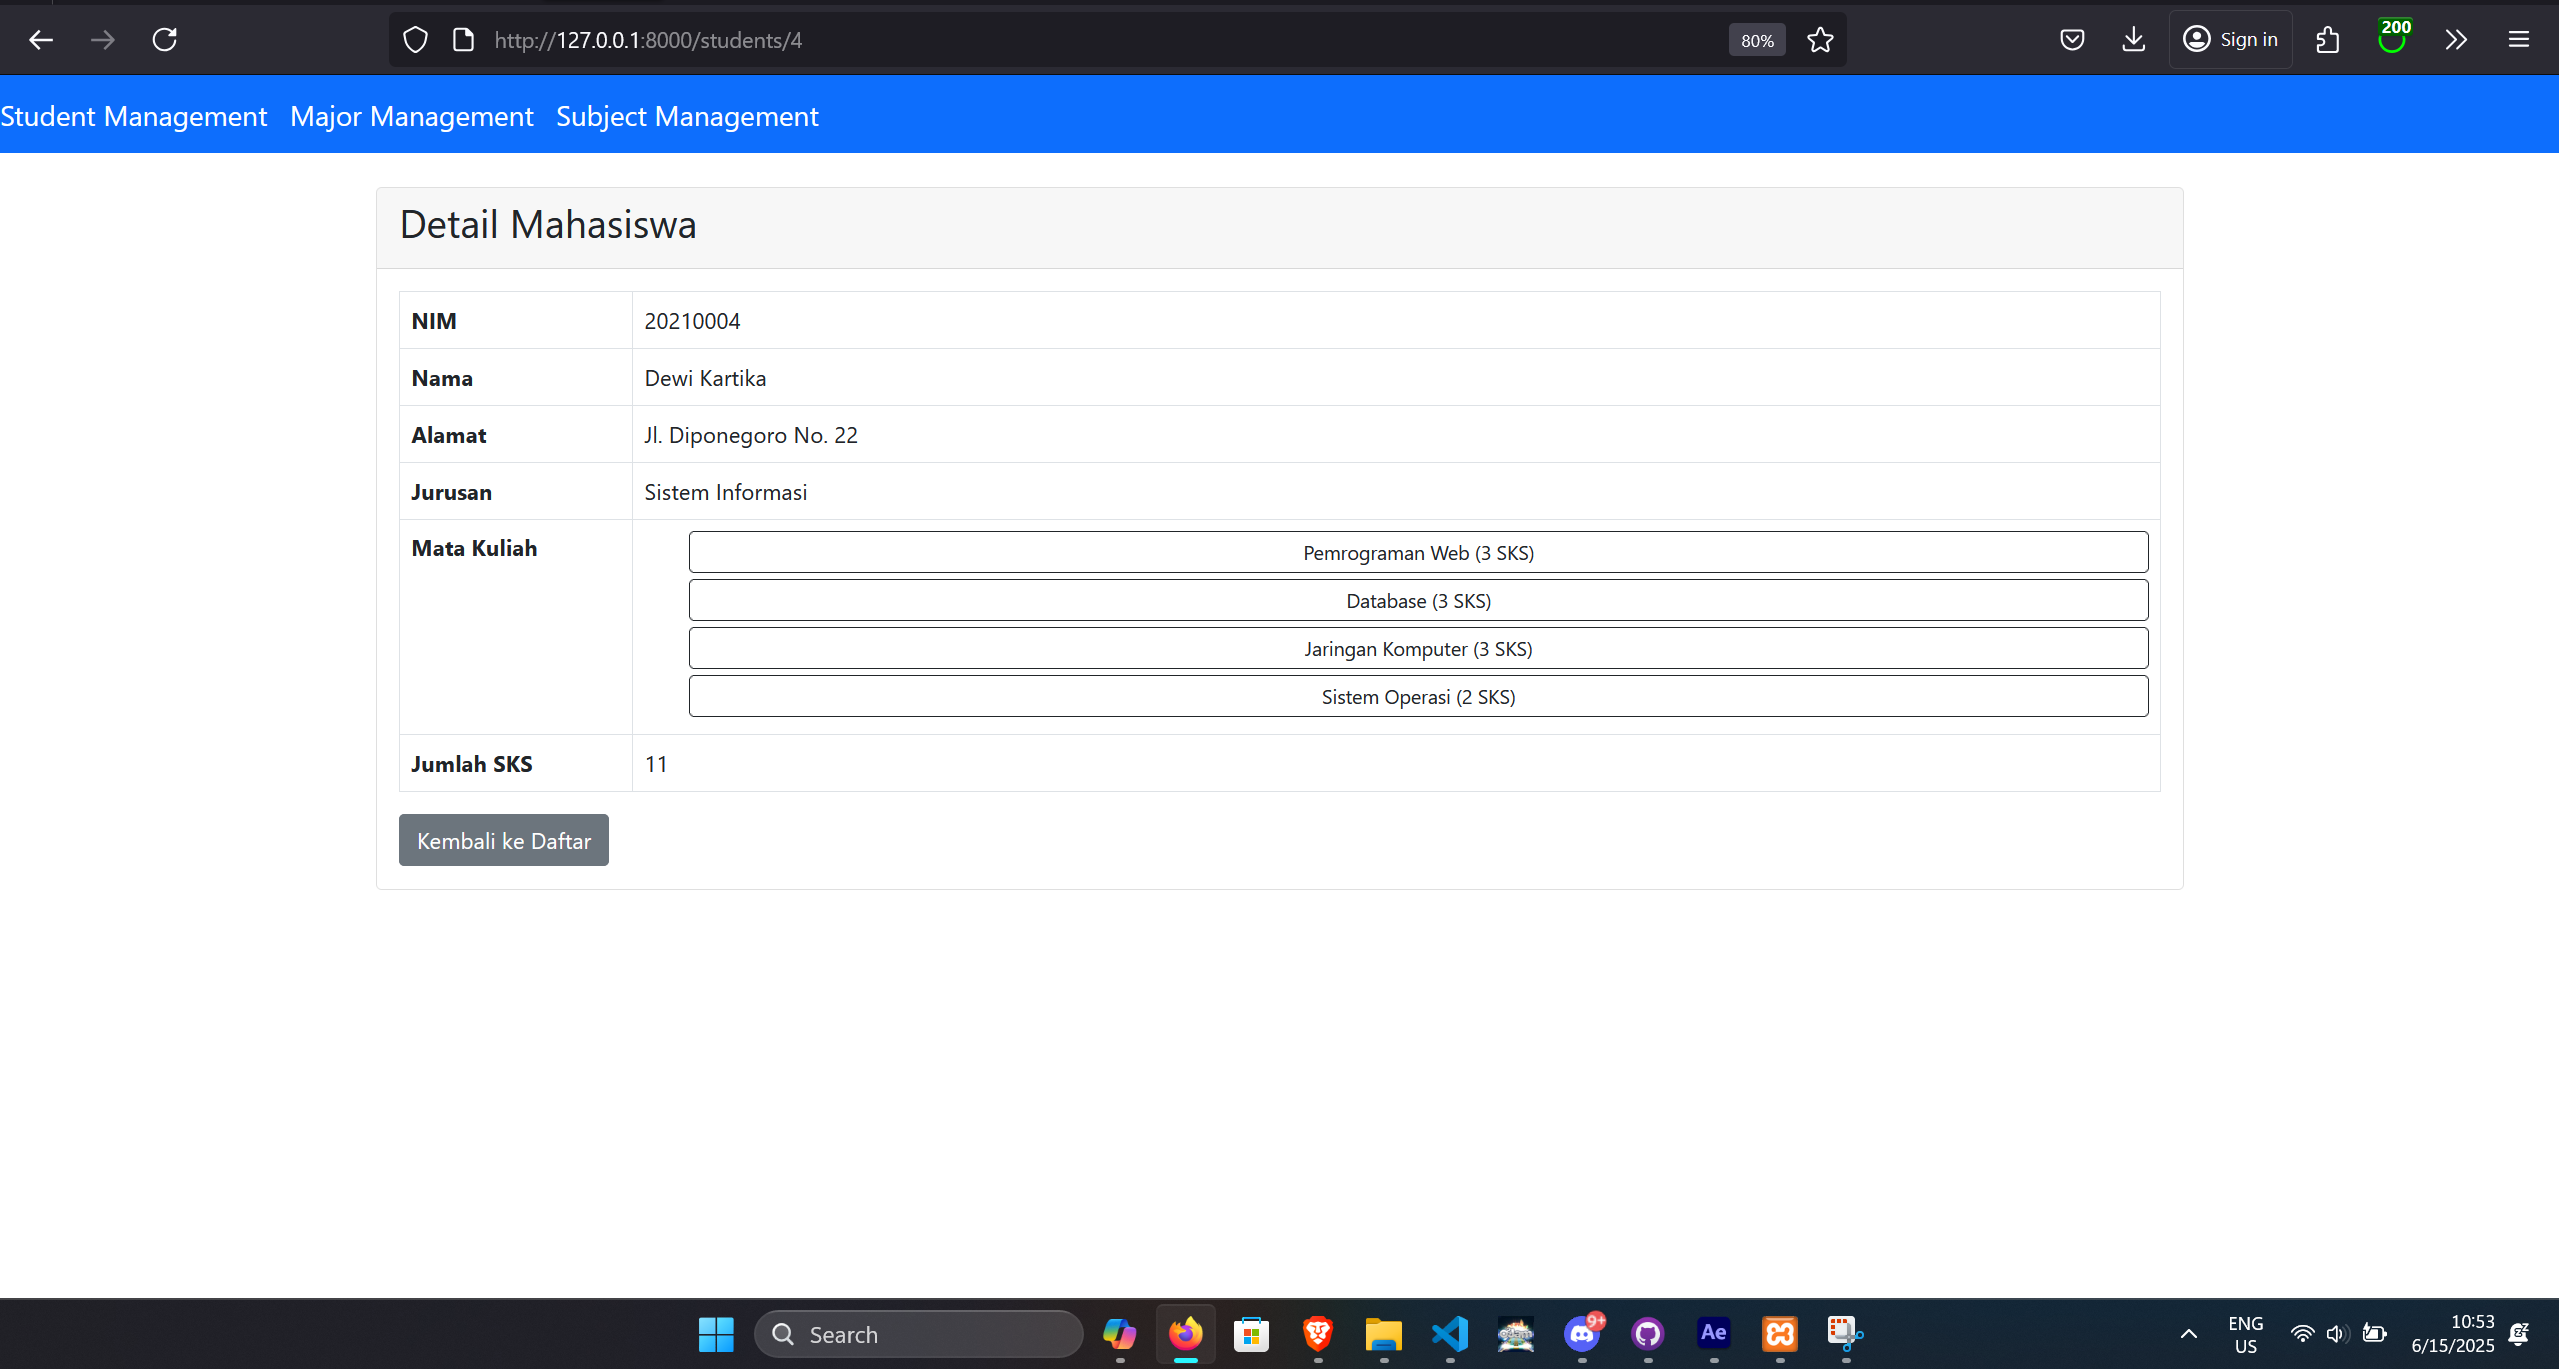The image size is (2559, 1369).
Task: Select the Pemrograman Web (3 SKS) item
Action: point(1417,553)
